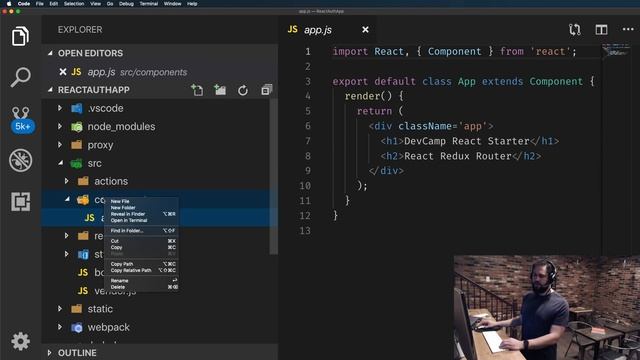Select the proxy folder row
640x360 pixels.
[x=156, y=145]
